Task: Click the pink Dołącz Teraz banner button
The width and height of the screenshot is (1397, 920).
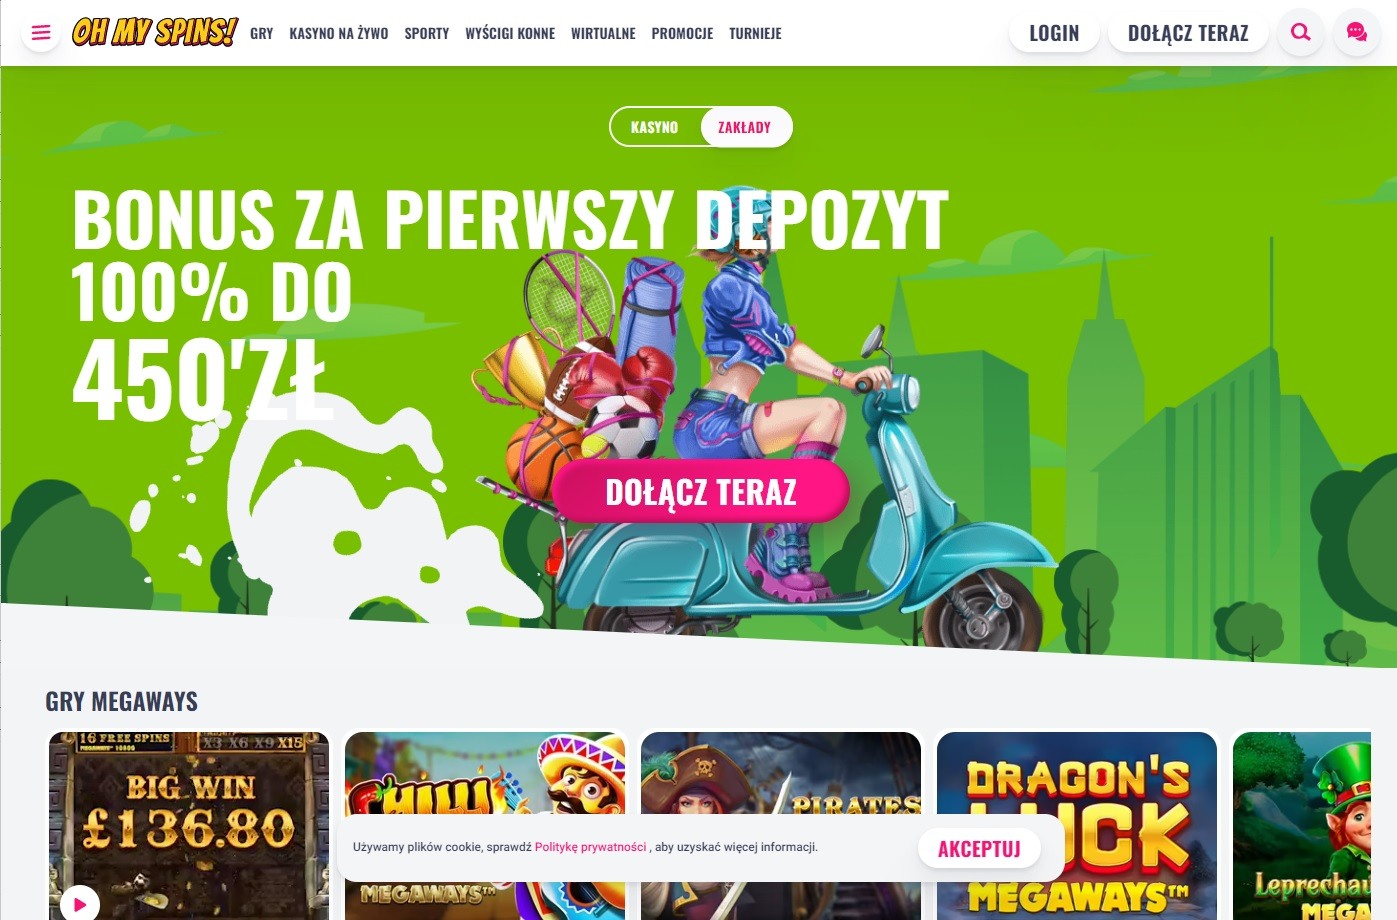Action: pyautogui.click(x=701, y=491)
